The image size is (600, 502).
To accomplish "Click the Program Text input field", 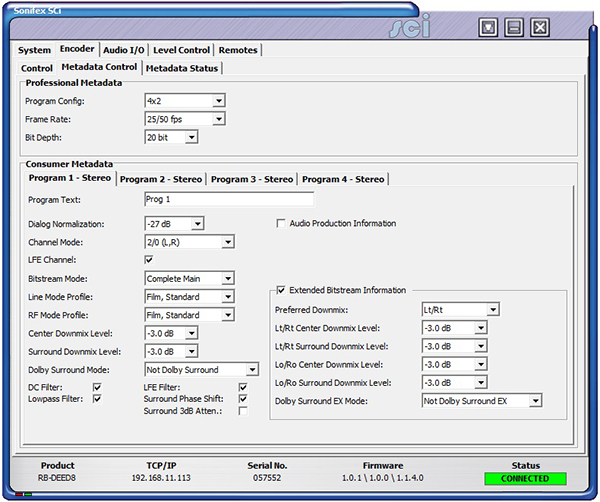I will coord(229,199).
